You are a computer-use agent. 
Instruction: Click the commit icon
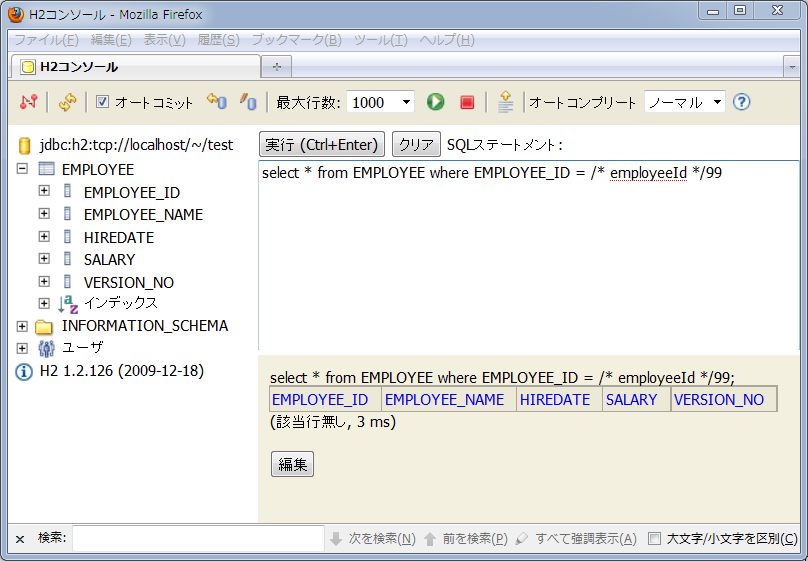[248, 102]
